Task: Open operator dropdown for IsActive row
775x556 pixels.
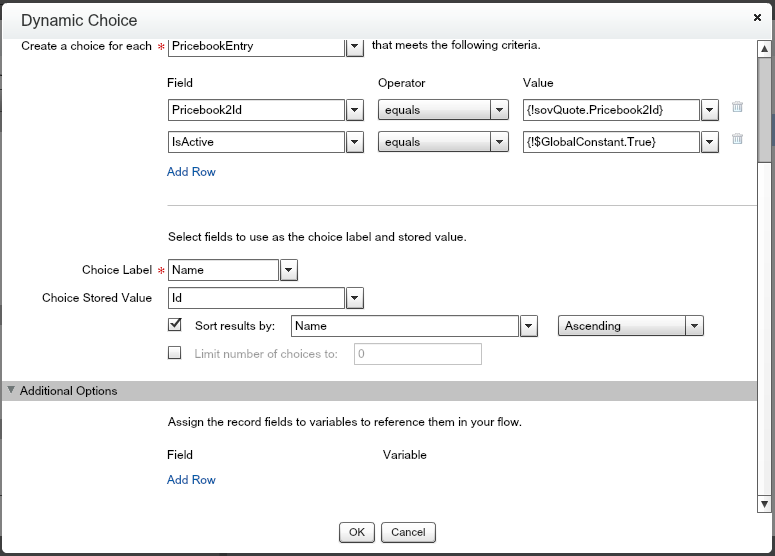Action: click(x=499, y=142)
